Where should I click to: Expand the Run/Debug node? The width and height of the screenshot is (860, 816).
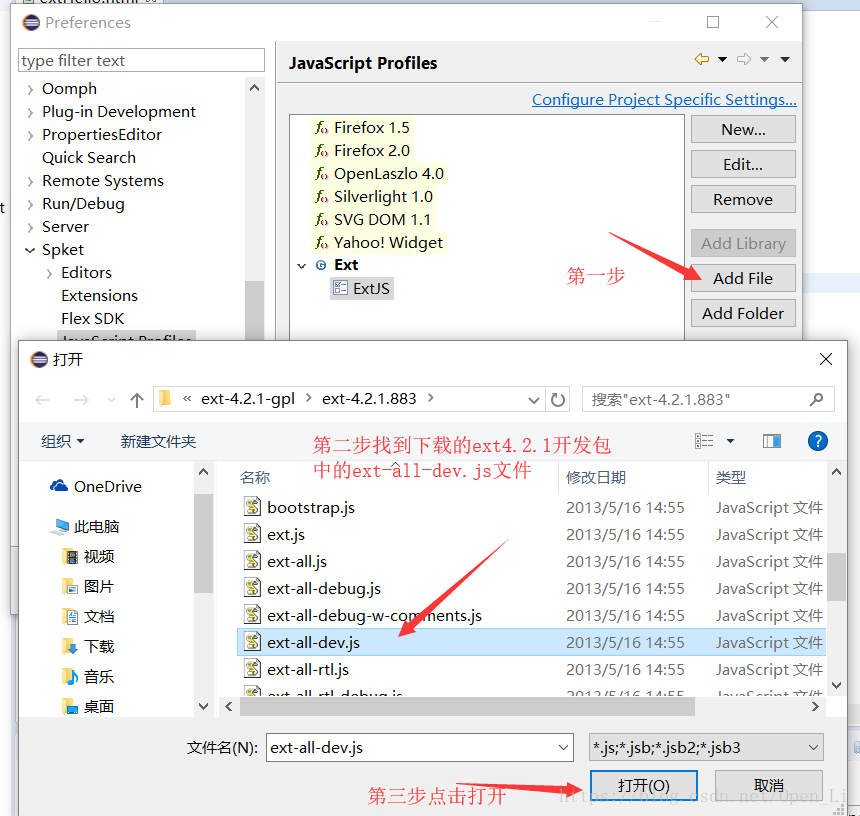click(30, 204)
